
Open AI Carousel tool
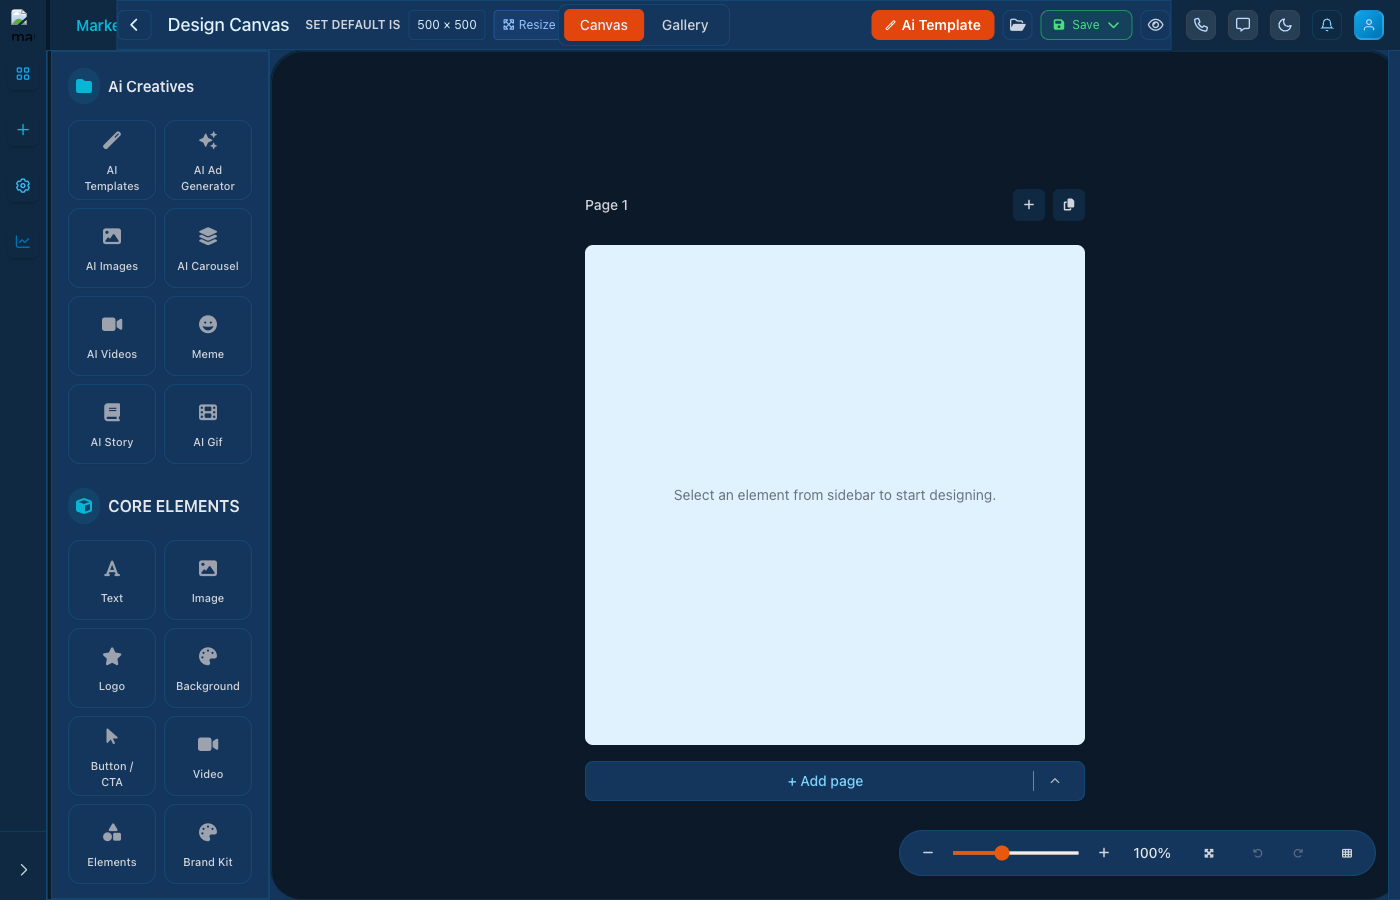coord(208,248)
